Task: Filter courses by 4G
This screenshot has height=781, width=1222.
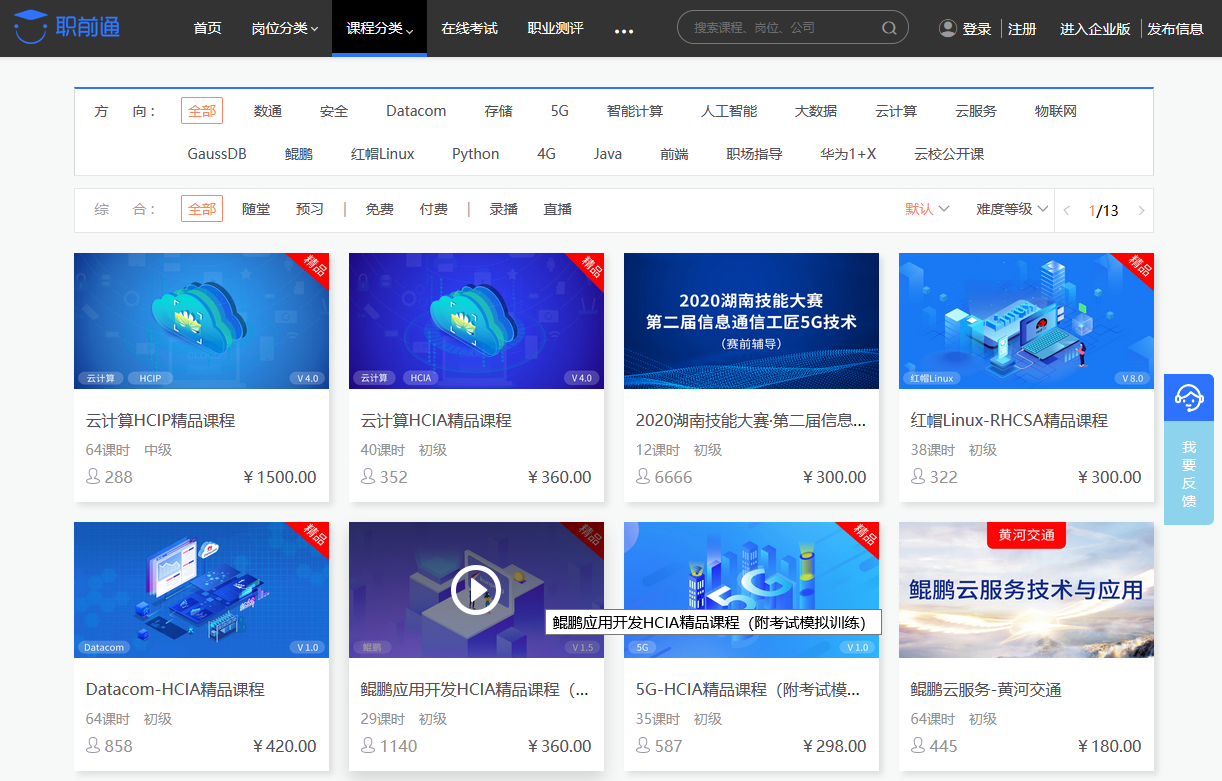Action: click(546, 154)
